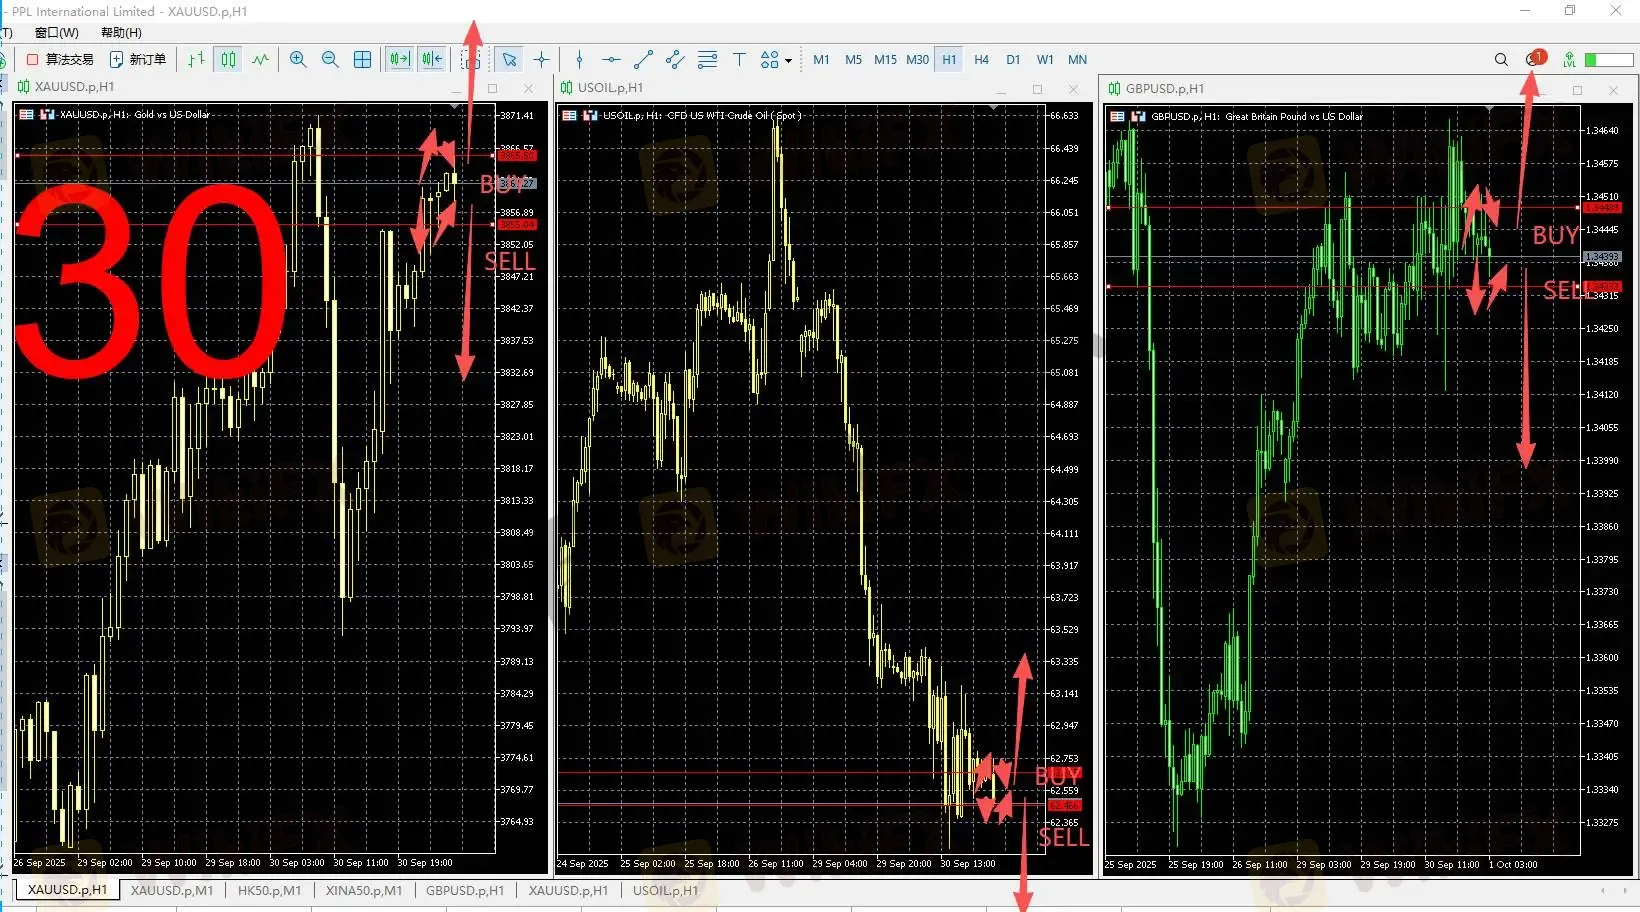This screenshot has width=1640, height=912.
Task: Switch timeframe to W1
Action: coord(1045,60)
